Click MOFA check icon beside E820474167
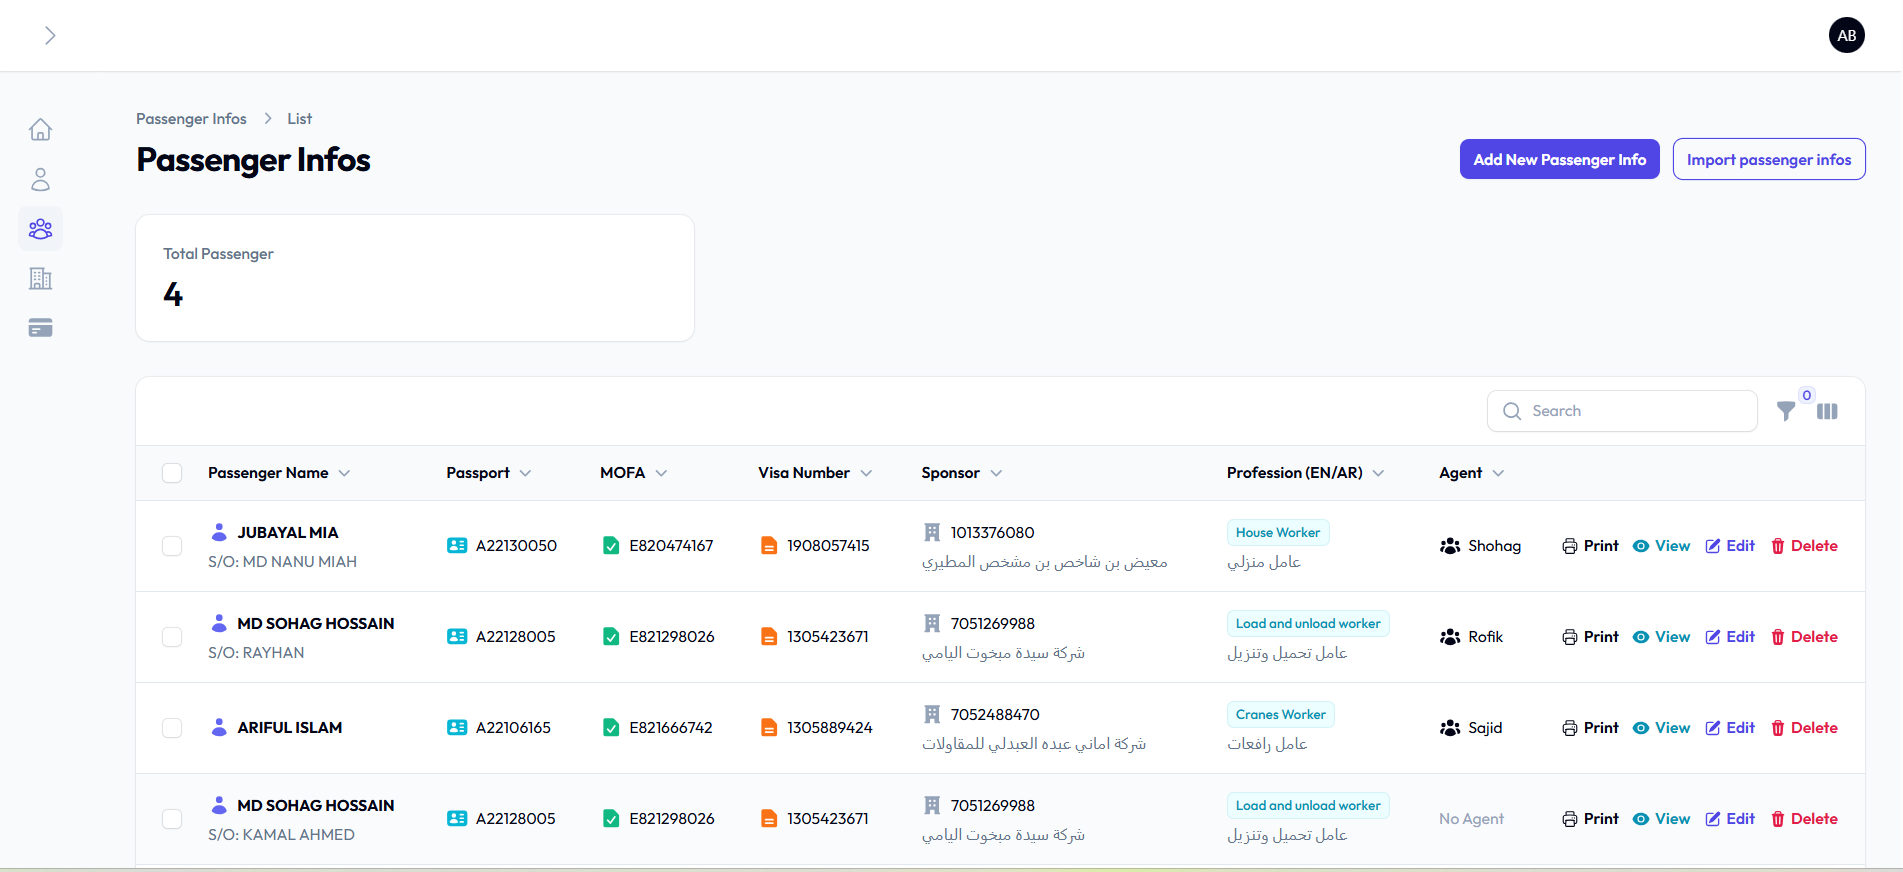Viewport: 1903px width, 872px height. (x=611, y=546)
